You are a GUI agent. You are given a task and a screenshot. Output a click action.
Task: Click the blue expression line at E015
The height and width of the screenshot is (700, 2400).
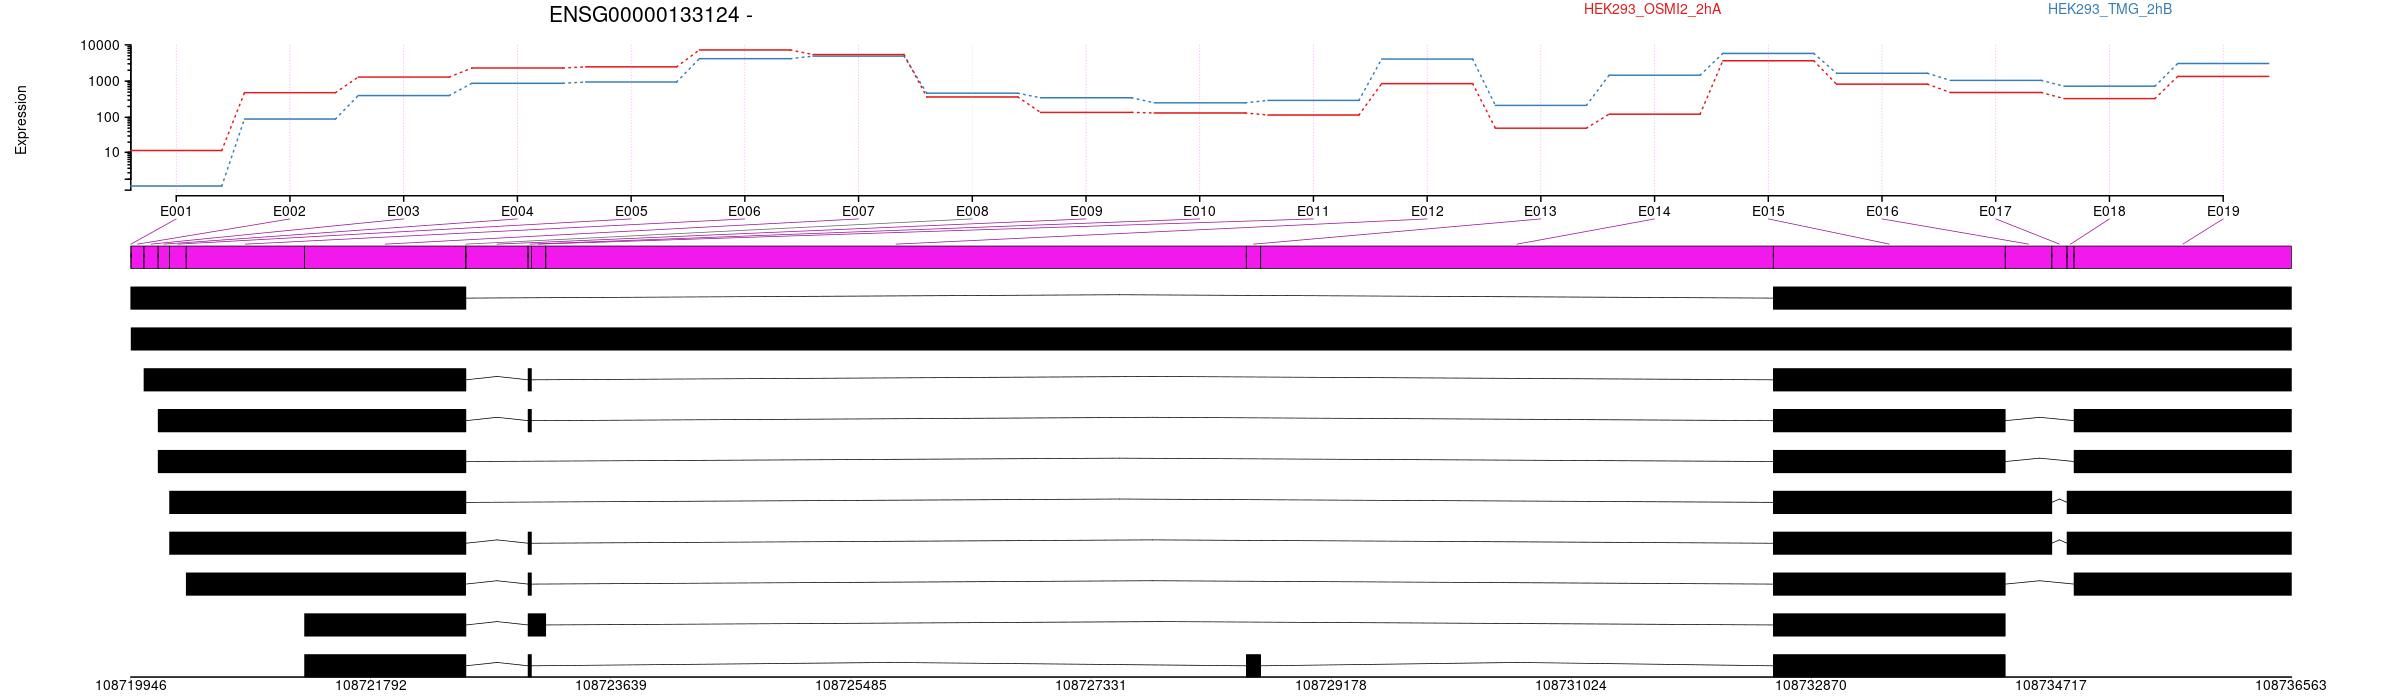coord(1768,53)
